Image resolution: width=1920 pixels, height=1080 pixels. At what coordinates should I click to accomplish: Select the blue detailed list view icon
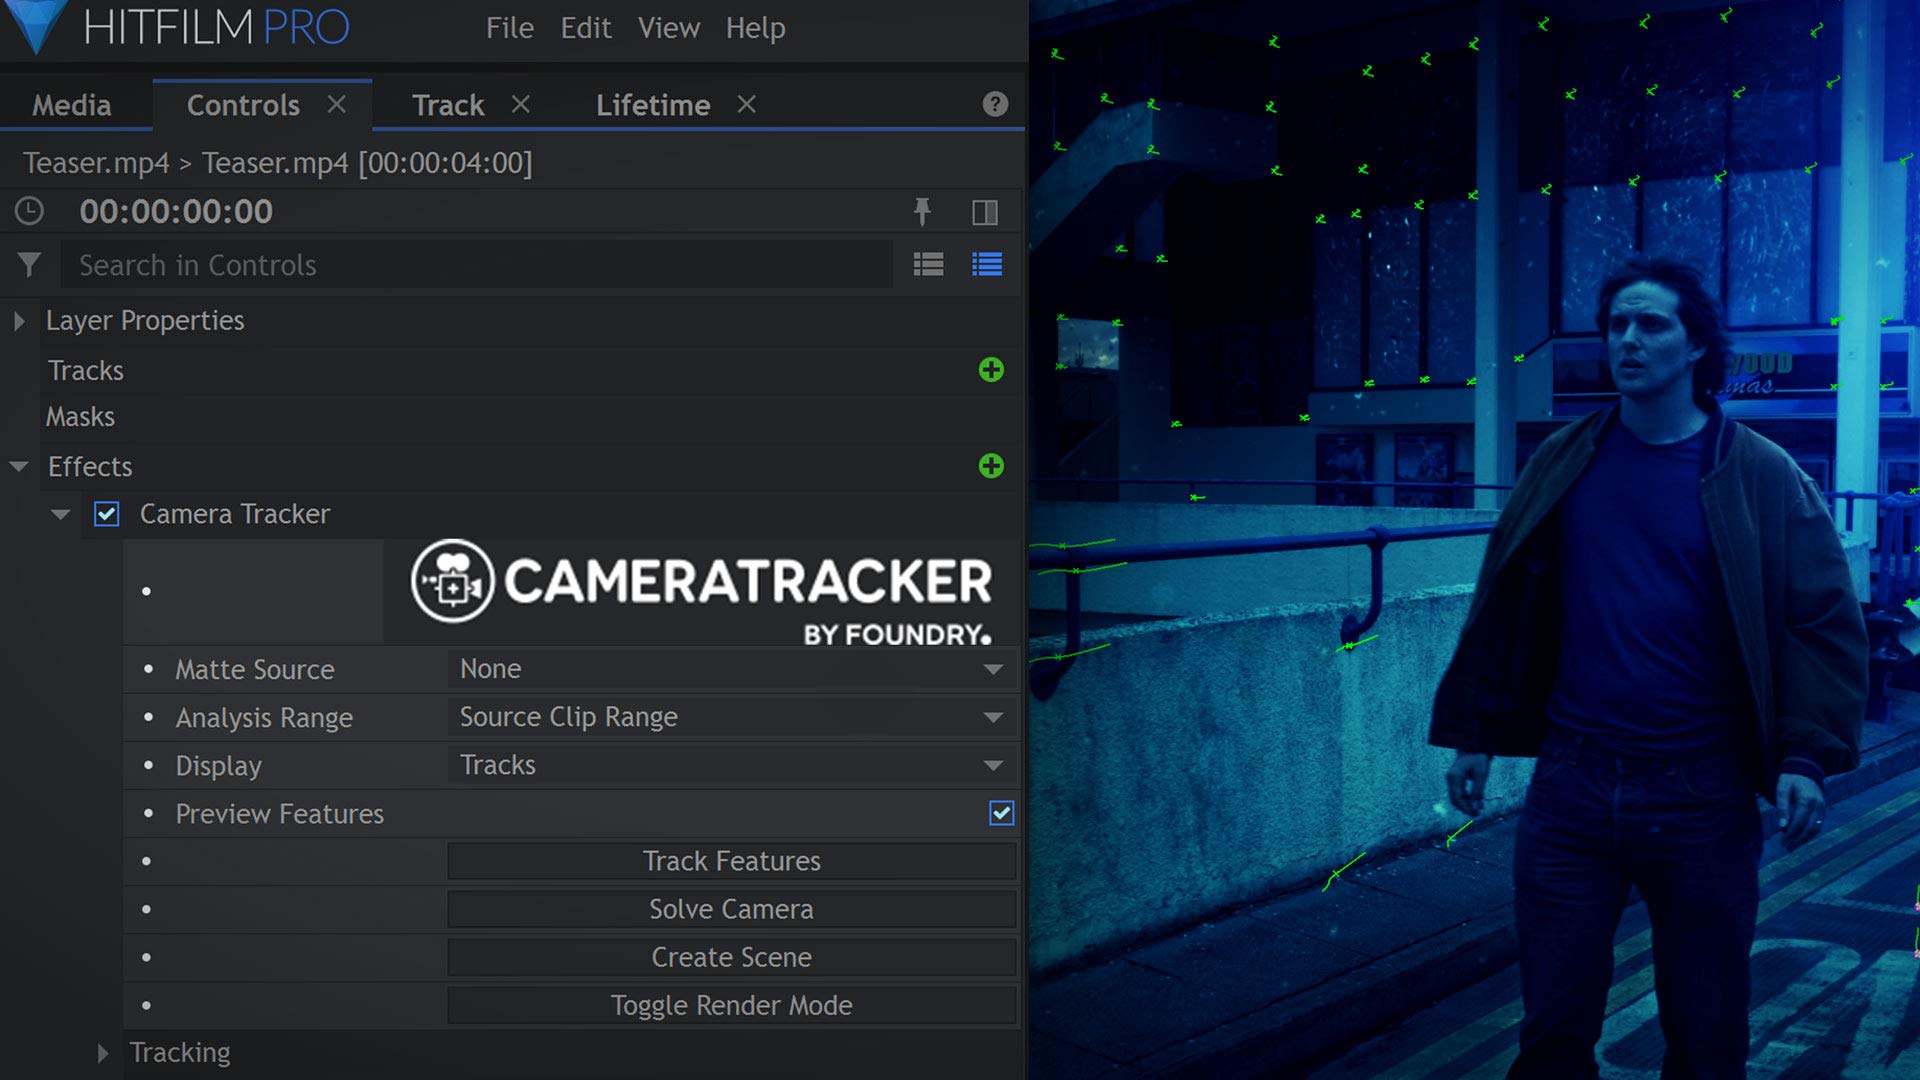(x=986, y=265)
